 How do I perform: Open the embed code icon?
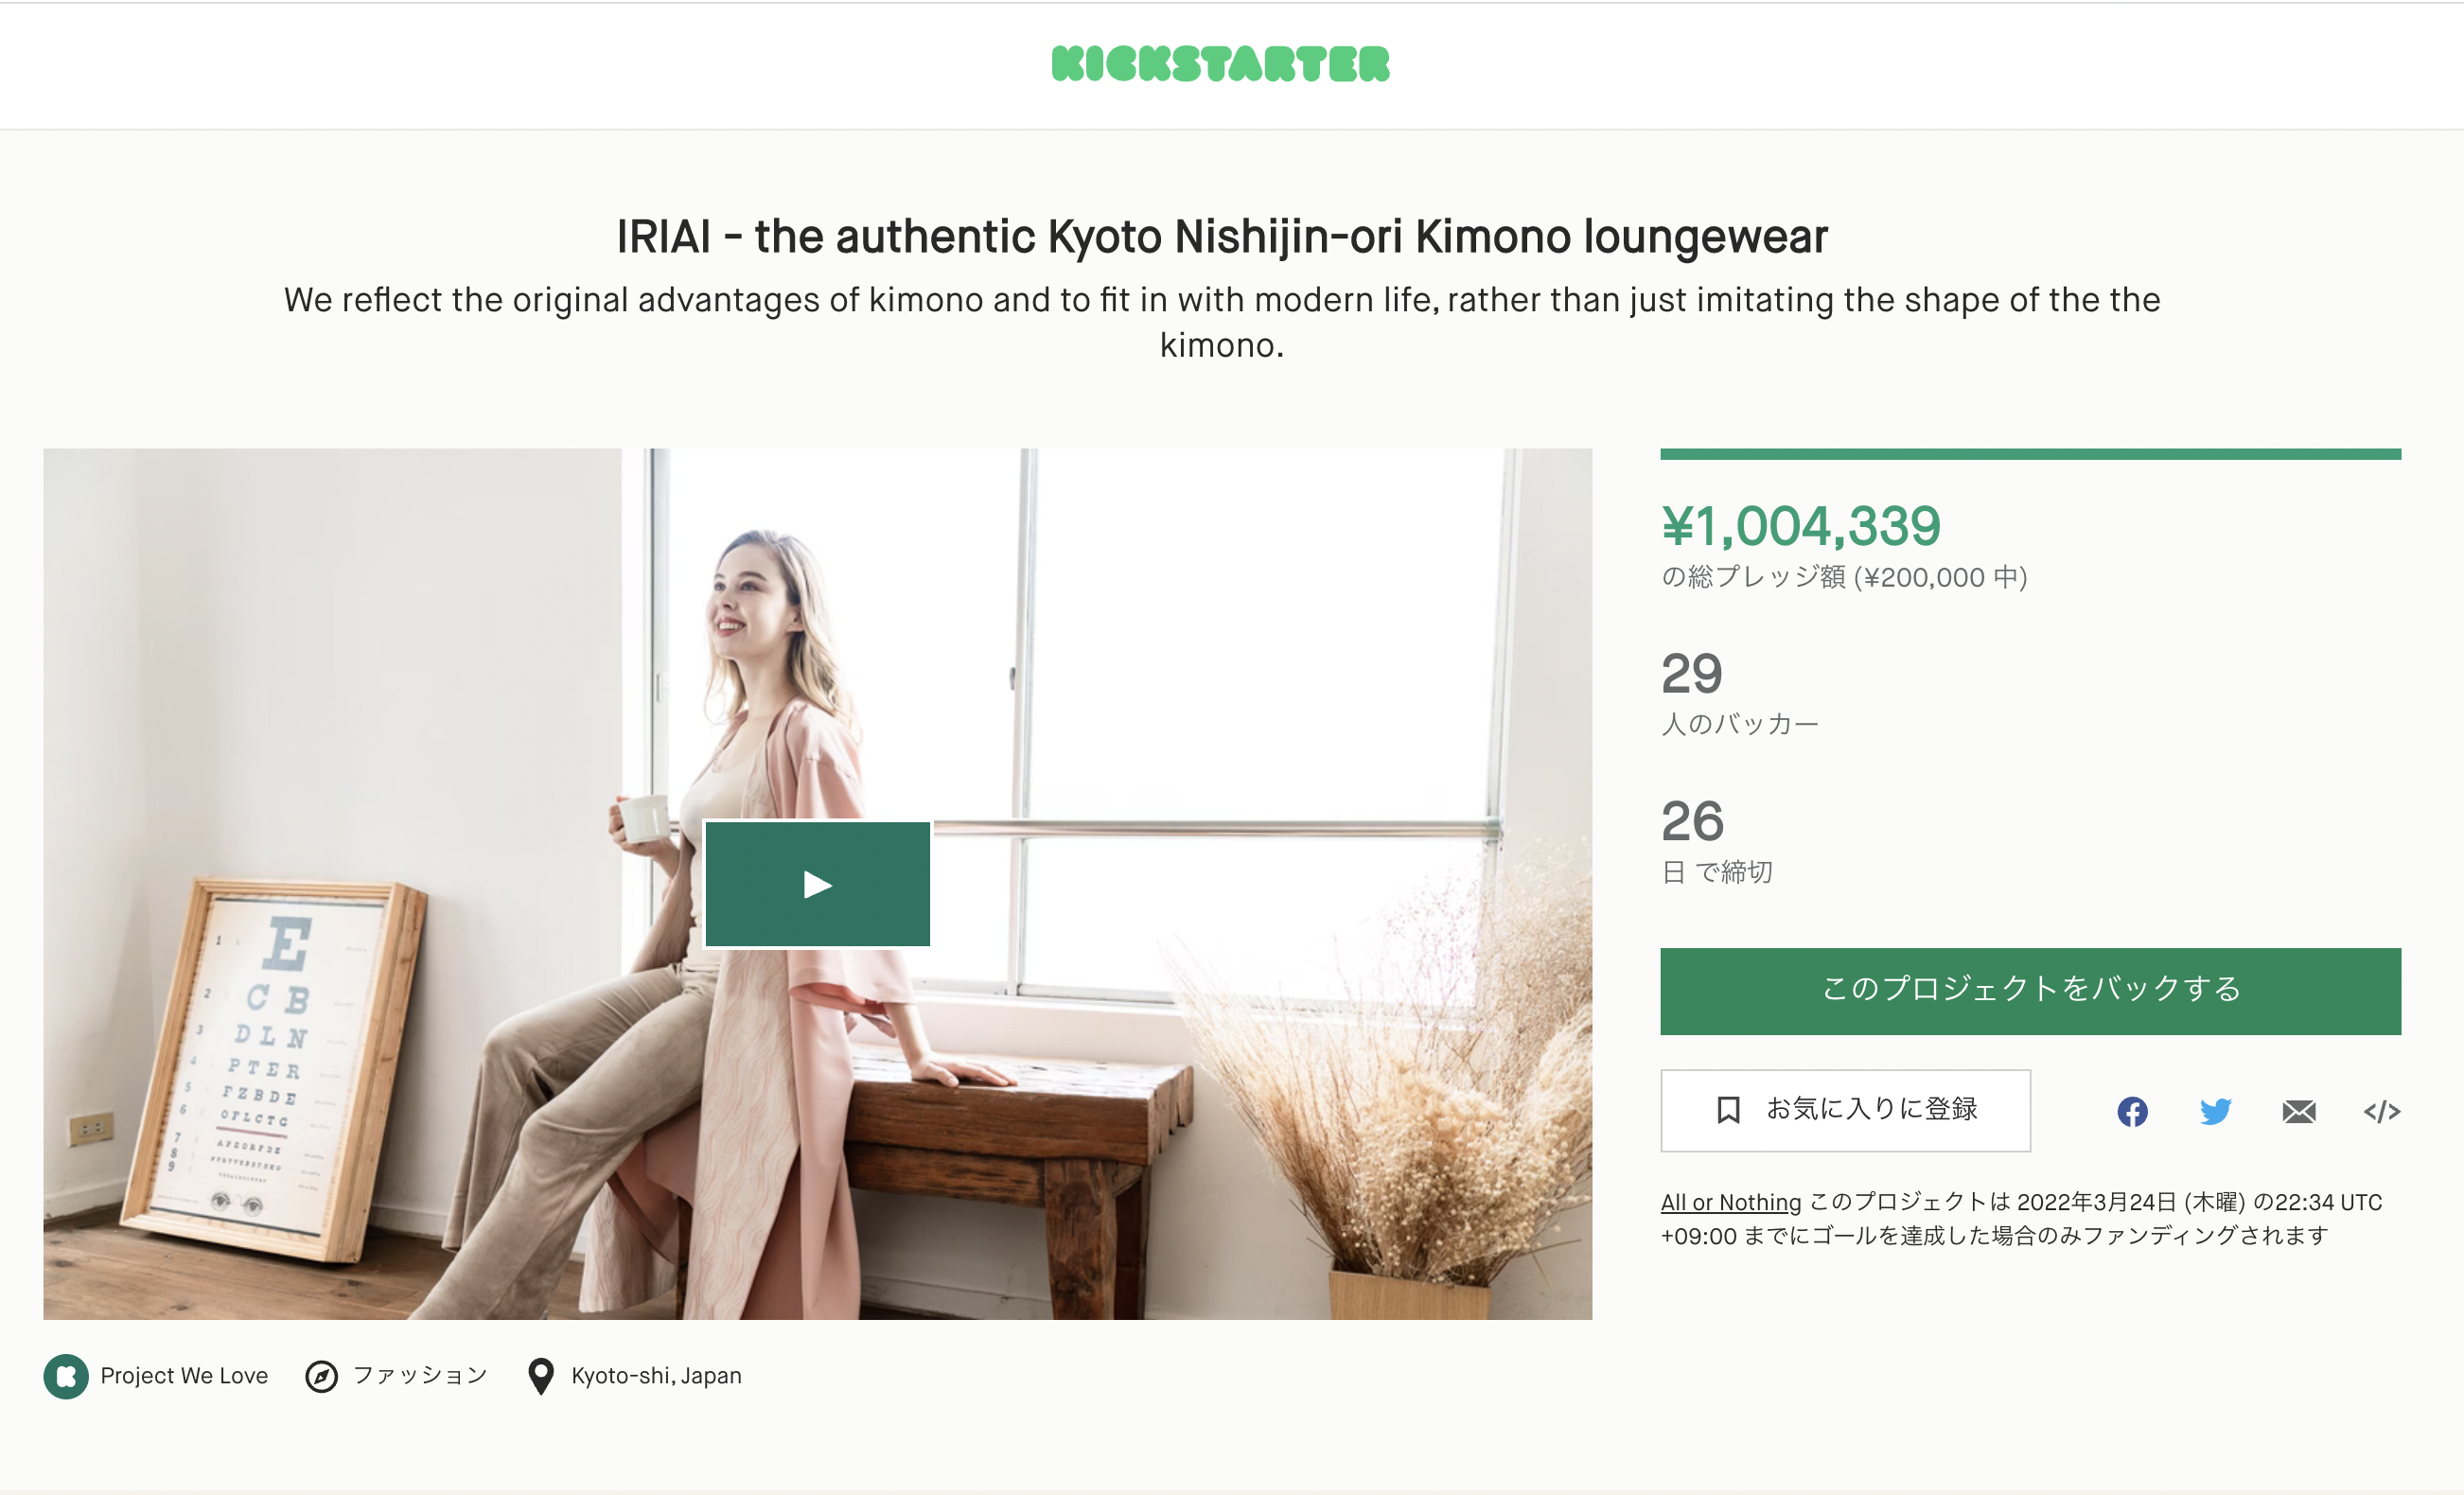tap(2381, 1111)
